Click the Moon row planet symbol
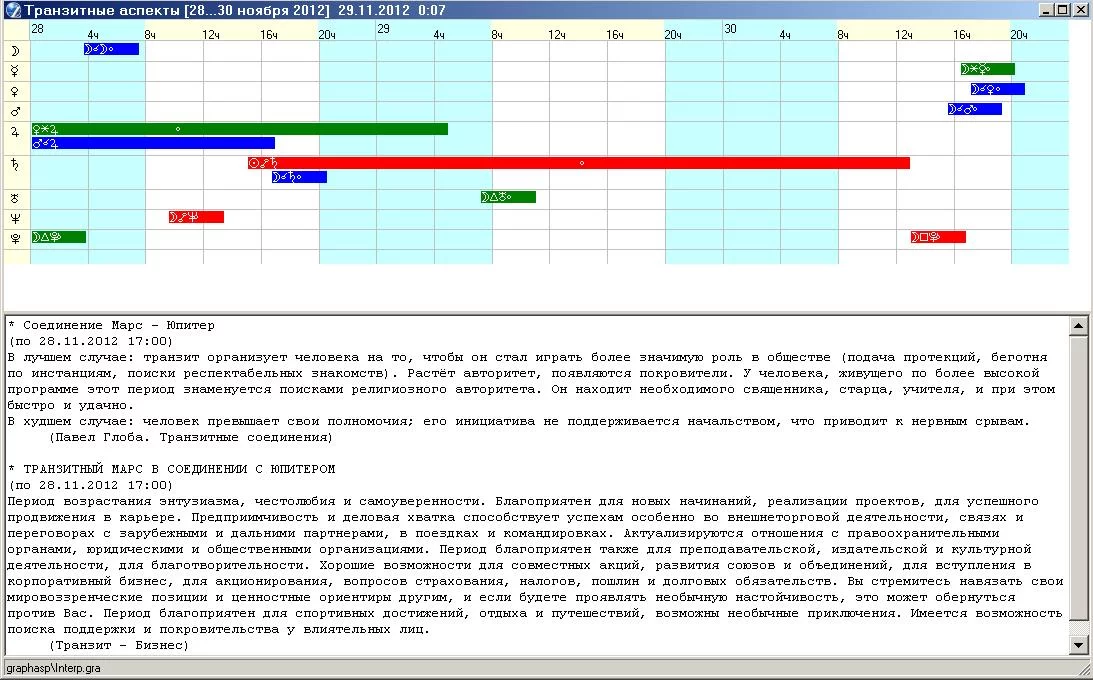 coord(15,50)
